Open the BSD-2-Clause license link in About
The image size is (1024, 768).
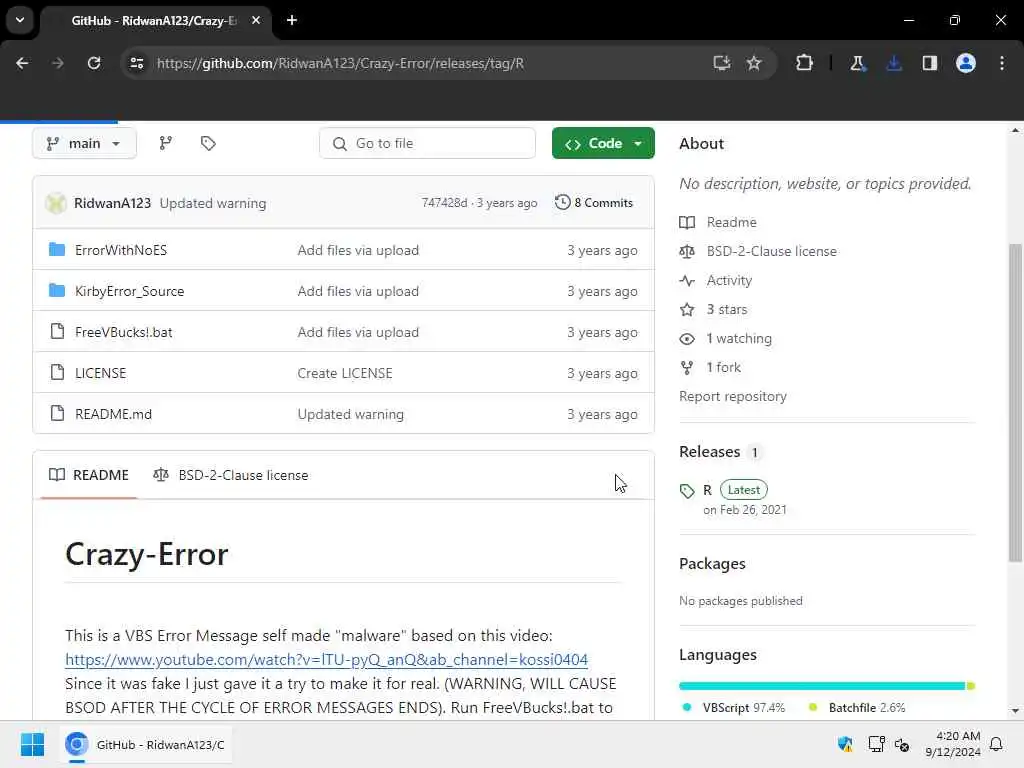771,251
